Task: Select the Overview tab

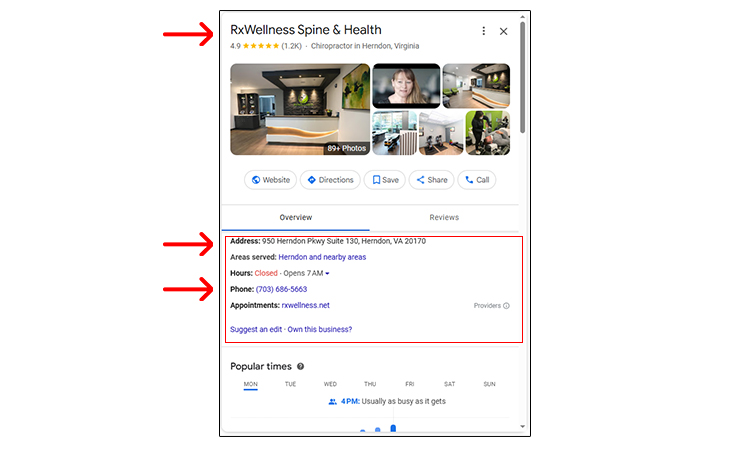Action: pos(296,217)
